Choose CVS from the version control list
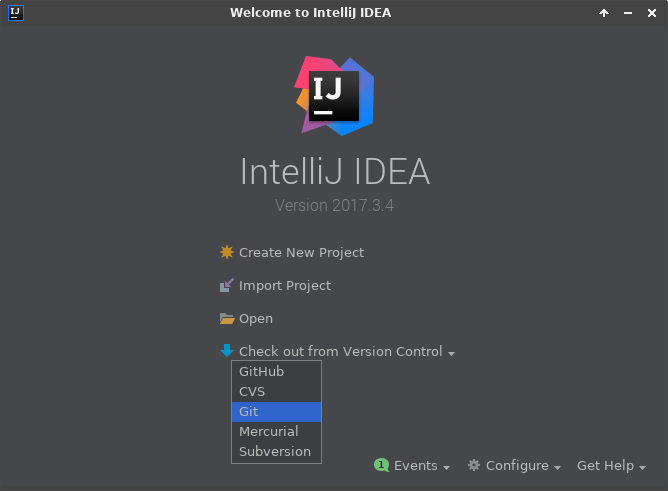Screen dimensions: 668x491 pyautogui.click(x=252, y=392)
